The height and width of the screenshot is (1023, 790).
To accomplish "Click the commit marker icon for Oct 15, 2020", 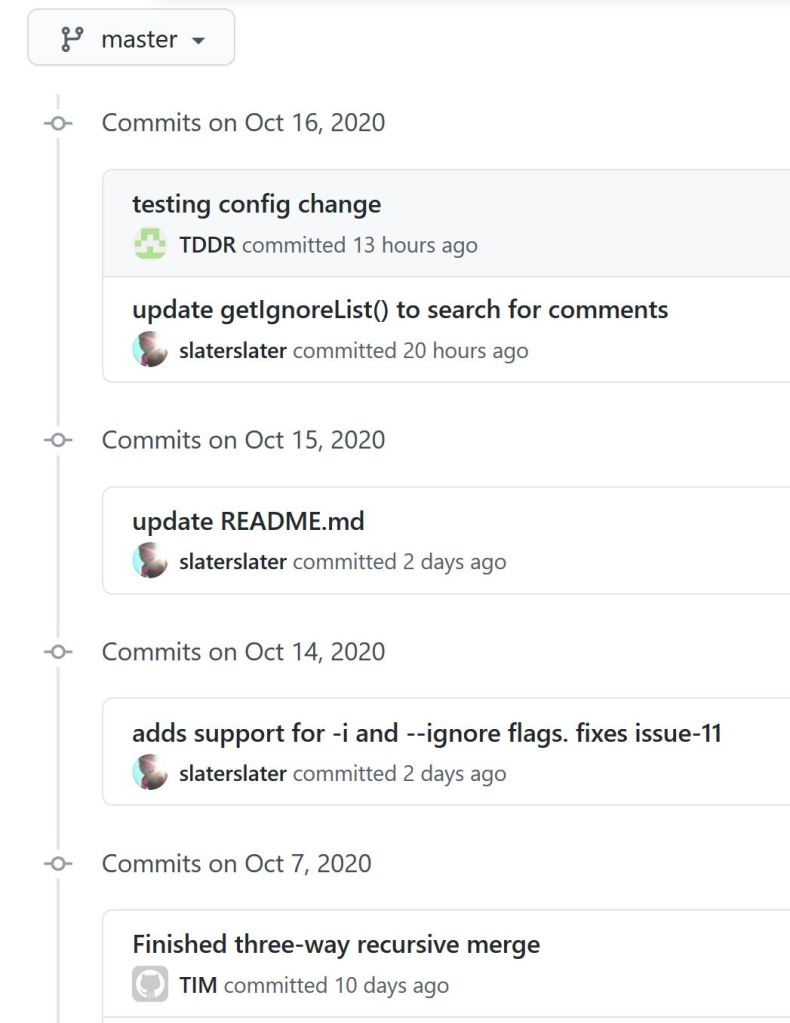I will pyautogui.click(x=58, y=440).
